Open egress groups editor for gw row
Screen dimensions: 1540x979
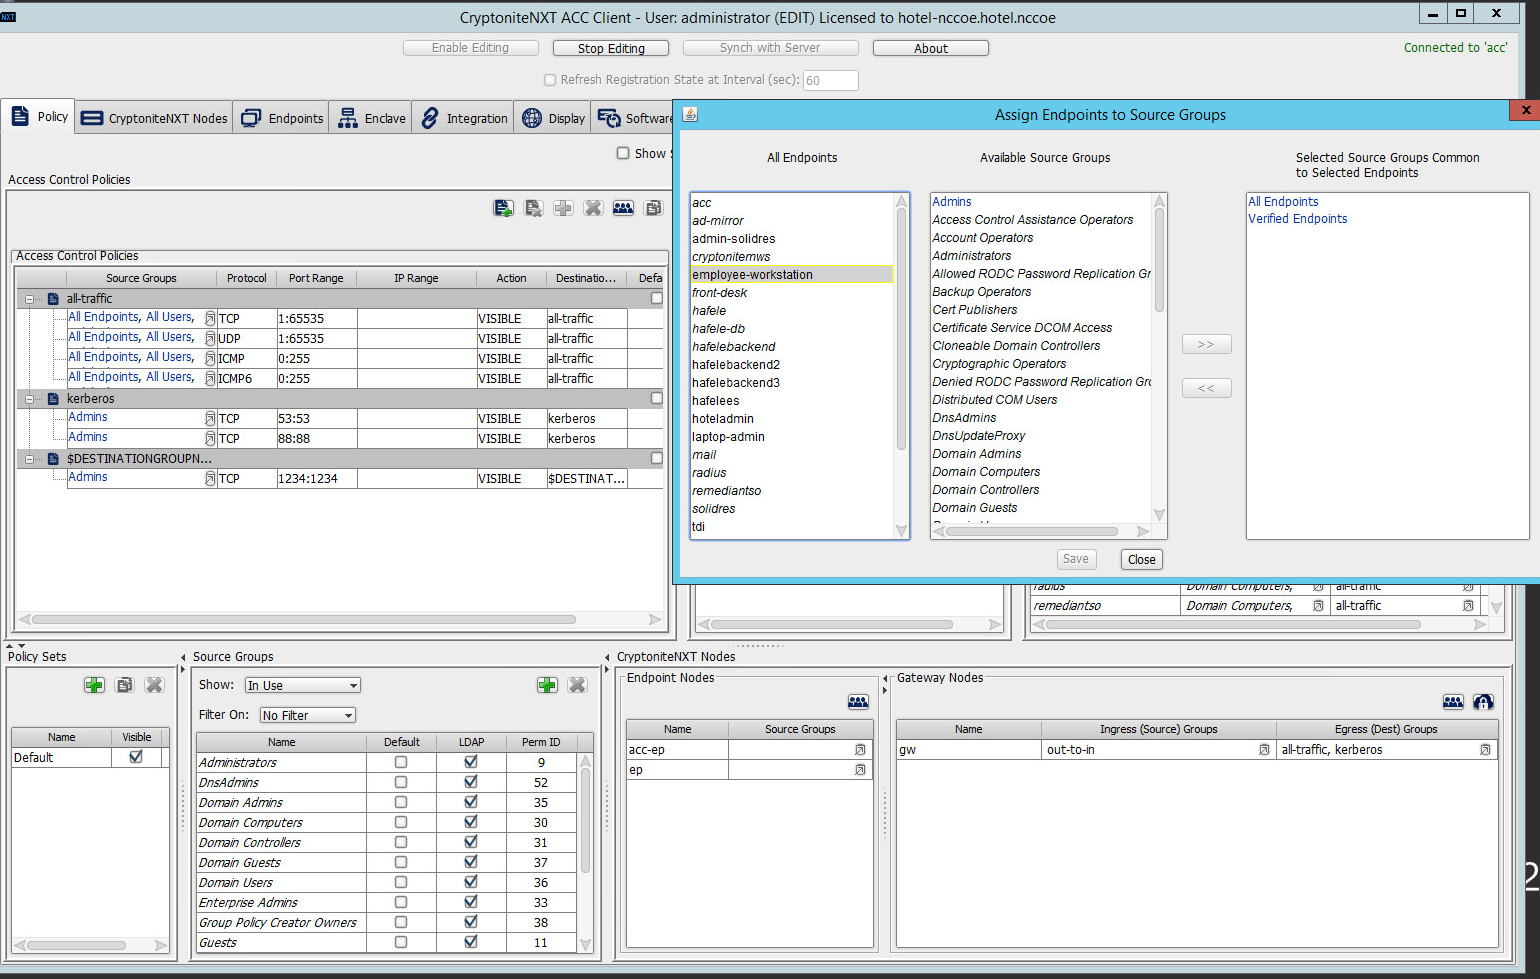(x=1485, y=750)
